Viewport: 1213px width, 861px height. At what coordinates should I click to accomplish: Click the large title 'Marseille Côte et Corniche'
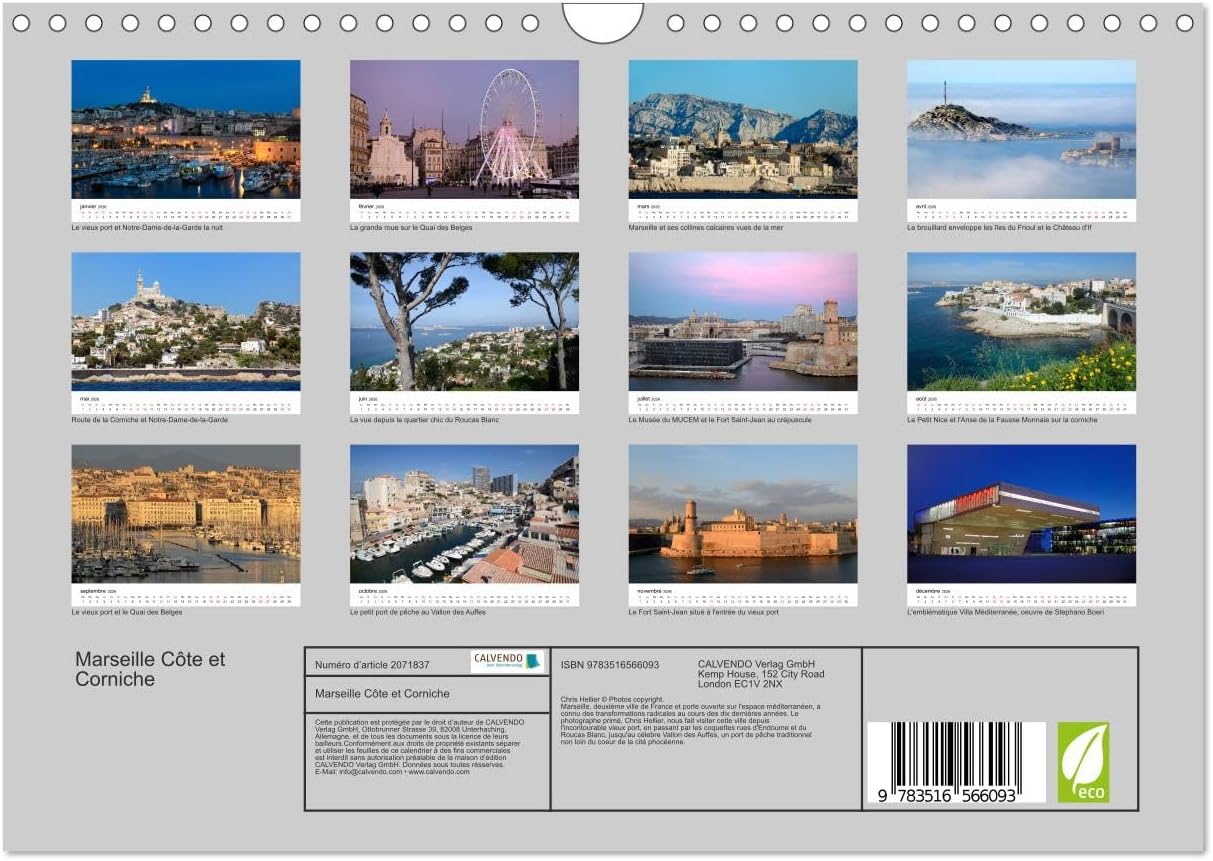point(150,669)
